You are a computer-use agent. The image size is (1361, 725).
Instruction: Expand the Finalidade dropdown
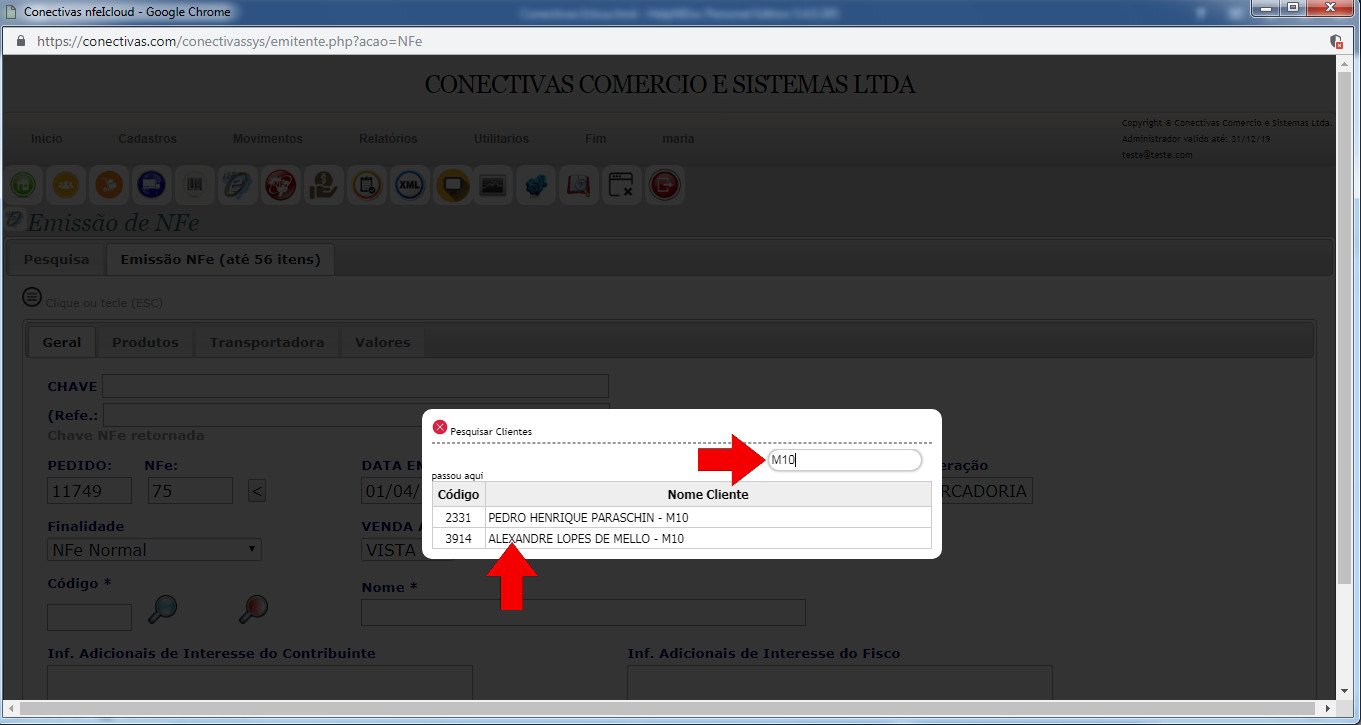(154, 550)
